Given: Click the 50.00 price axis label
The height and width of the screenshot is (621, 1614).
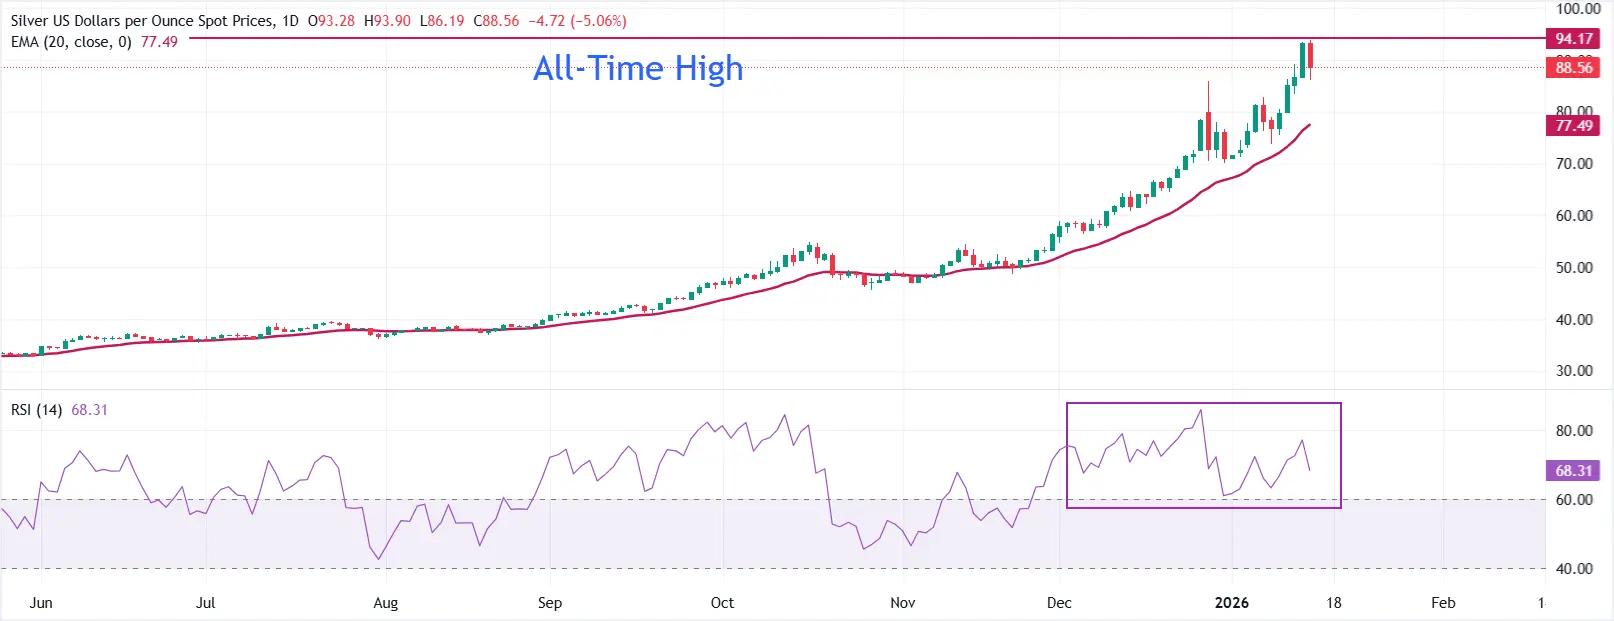Looking at the screenshot, I should pyautogui.click(x=1574, y=268).
